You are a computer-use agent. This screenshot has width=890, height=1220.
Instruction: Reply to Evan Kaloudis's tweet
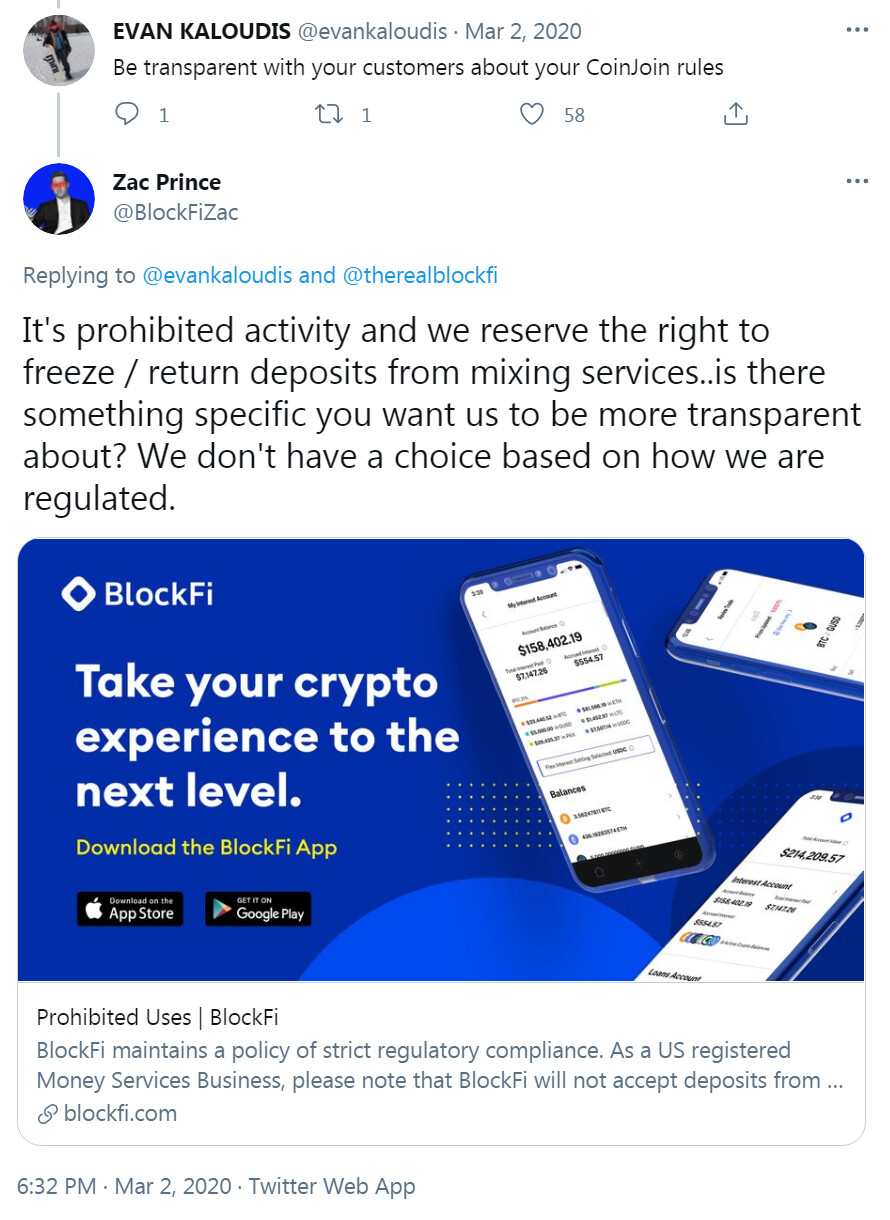128,115
